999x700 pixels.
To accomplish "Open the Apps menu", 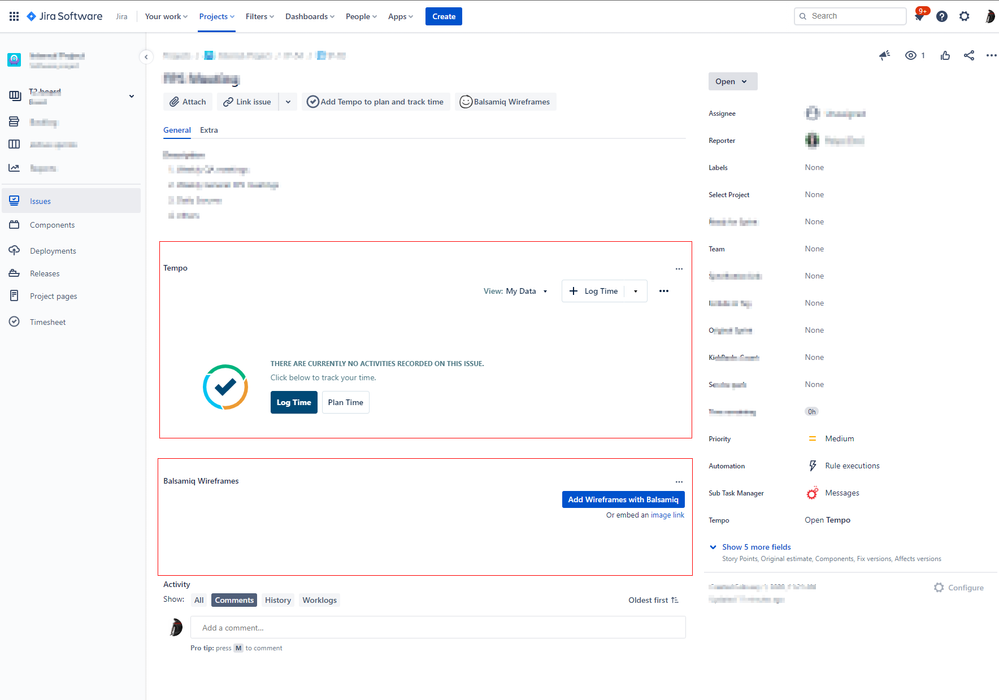I will 401,17.
